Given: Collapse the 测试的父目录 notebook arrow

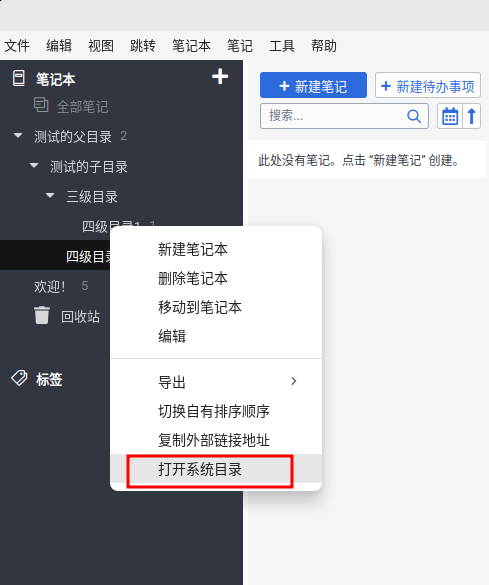Looking at the screenshot, I should pos(18,135).
